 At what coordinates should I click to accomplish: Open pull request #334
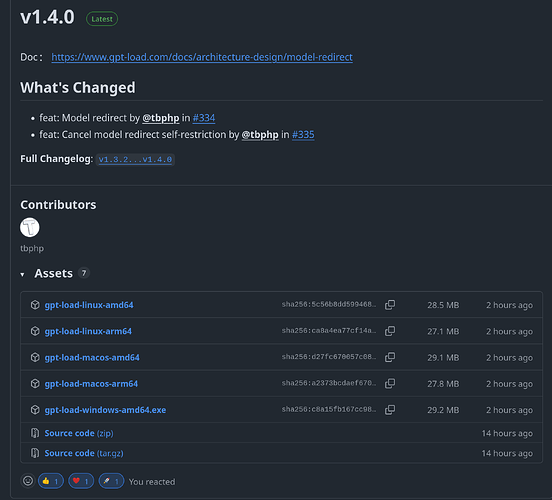pyautogui.click(x=204, y=118)
